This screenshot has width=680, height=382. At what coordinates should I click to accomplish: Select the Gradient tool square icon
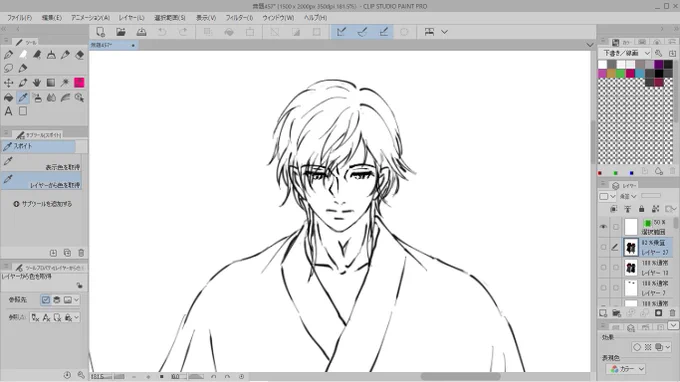51,83
